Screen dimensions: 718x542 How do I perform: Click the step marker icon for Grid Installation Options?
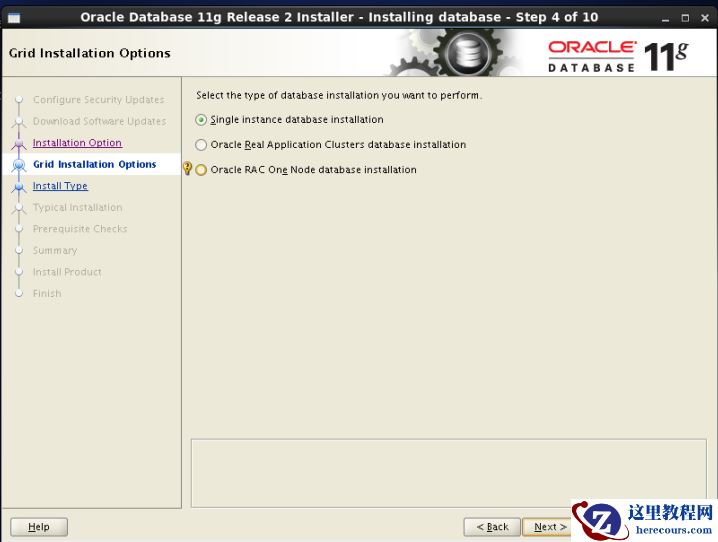[19, 165]
